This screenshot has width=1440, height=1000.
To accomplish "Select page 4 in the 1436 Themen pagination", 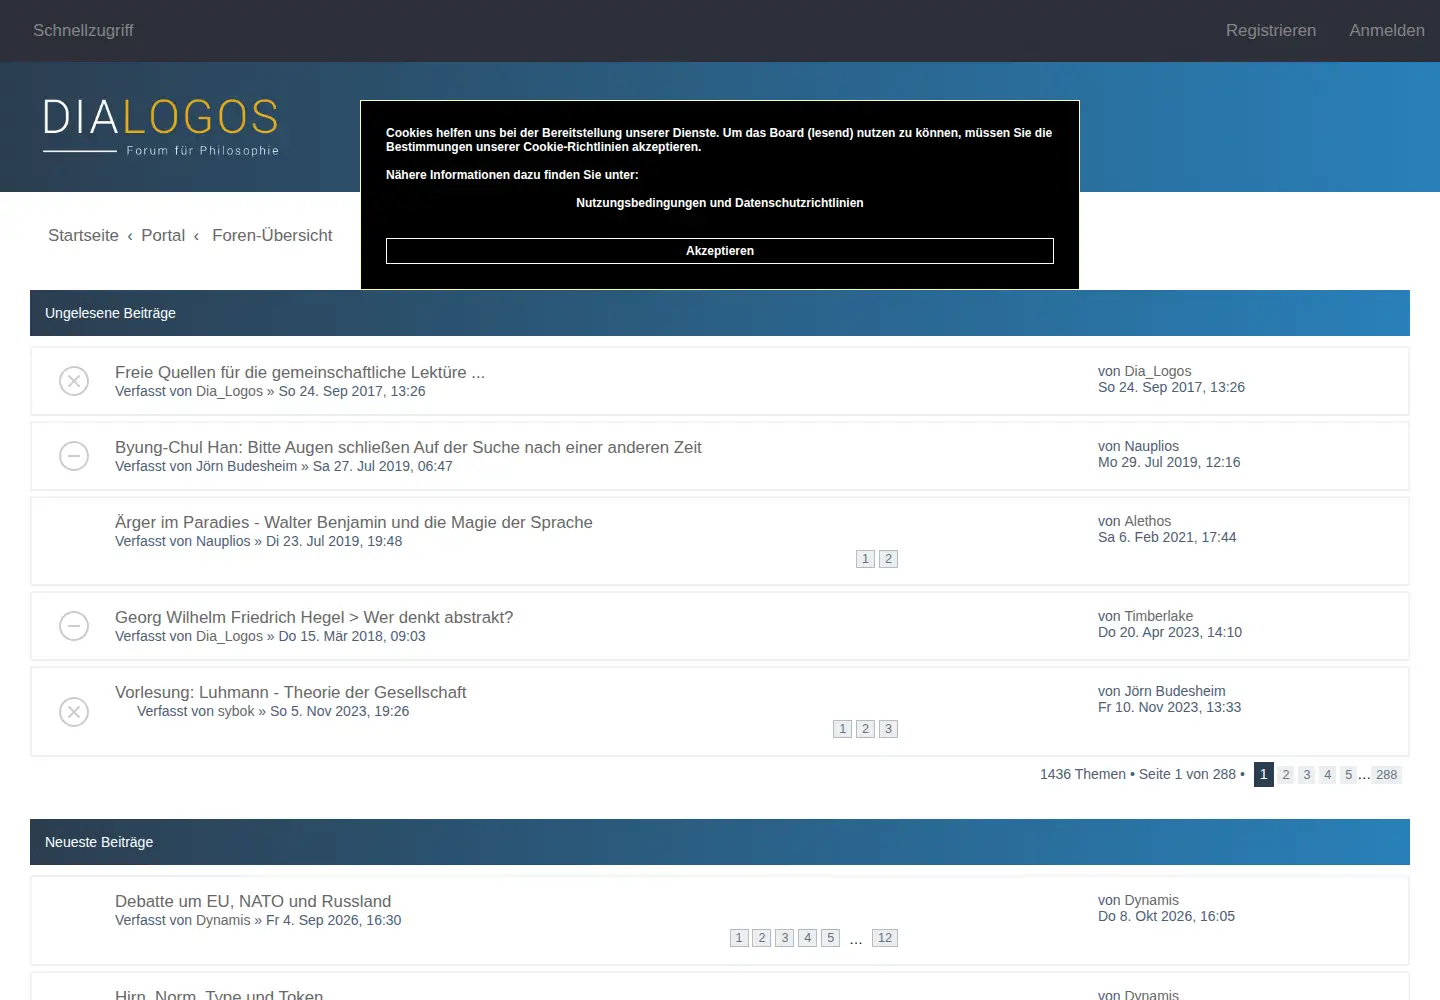I will 1328,775.
